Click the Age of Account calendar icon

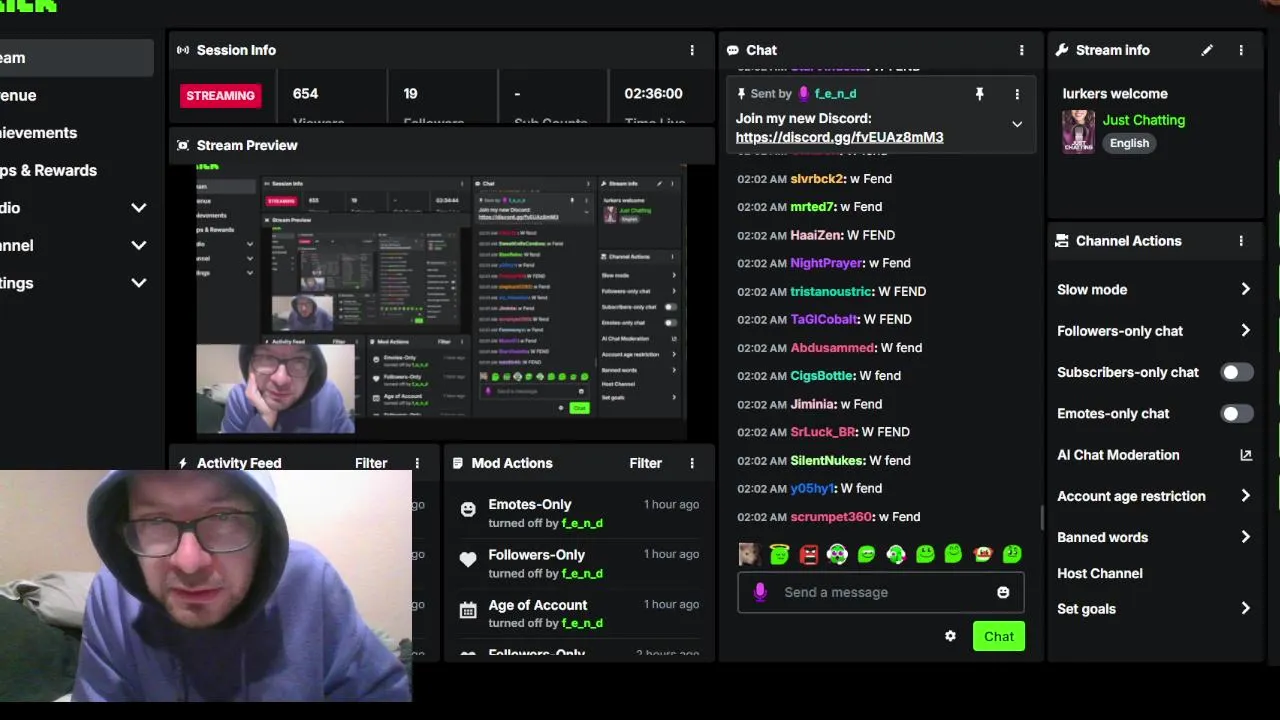point(467,610)
